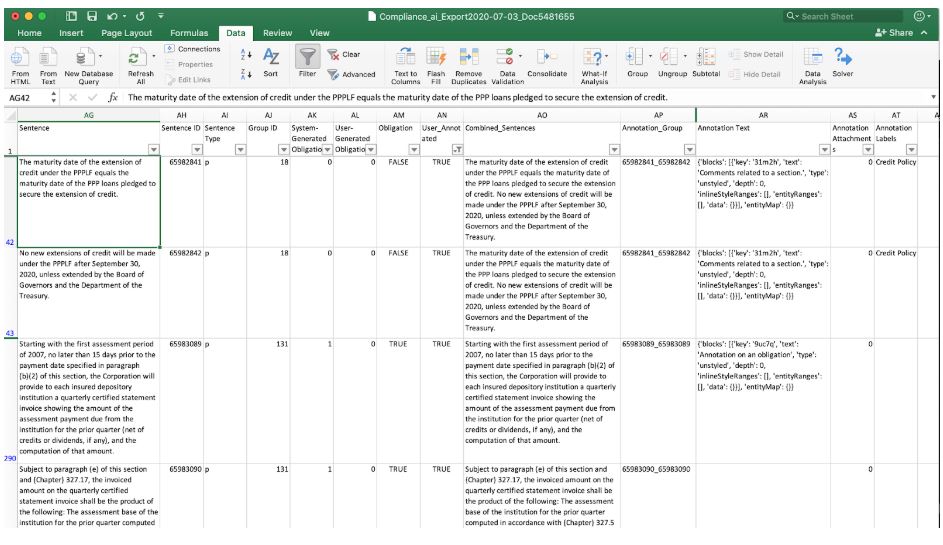Open filter dropdown for Annotation_Group column
This screenshot has width=943, height=545.
pyautogui.click(x=689, y=149)
